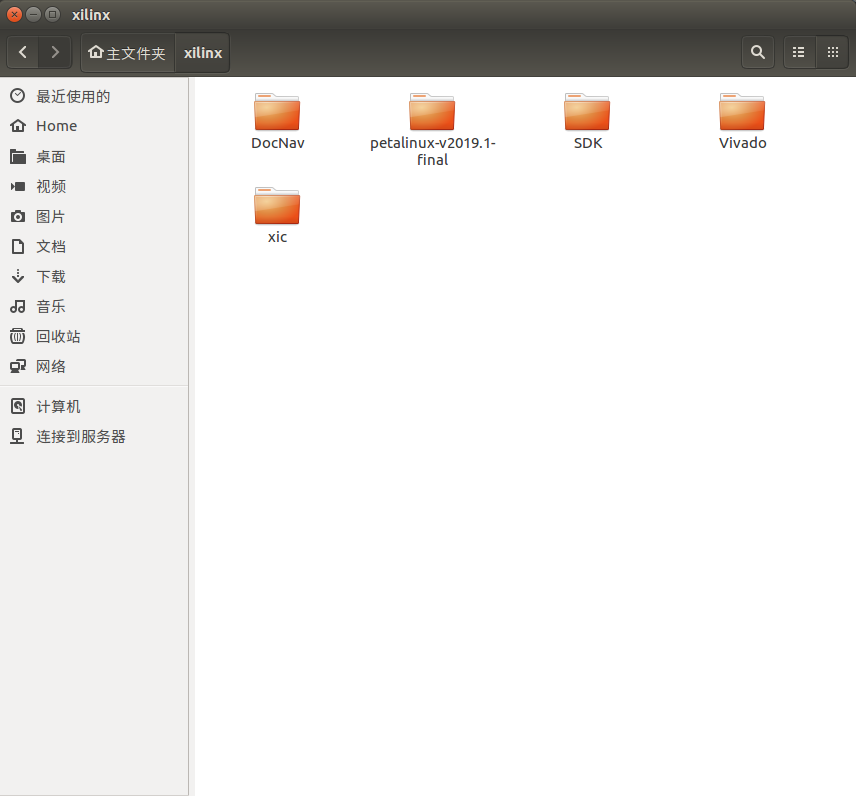Click the disk icon beside 计算机
Screen dimensions: 856x796
click(x=17, y=406)
